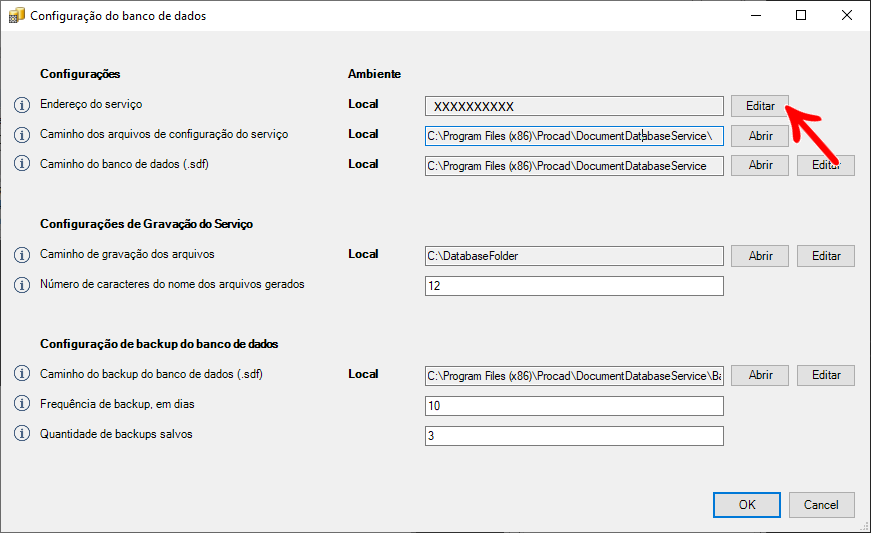Click the Endereço do serviço label

(x=91, y=104)
